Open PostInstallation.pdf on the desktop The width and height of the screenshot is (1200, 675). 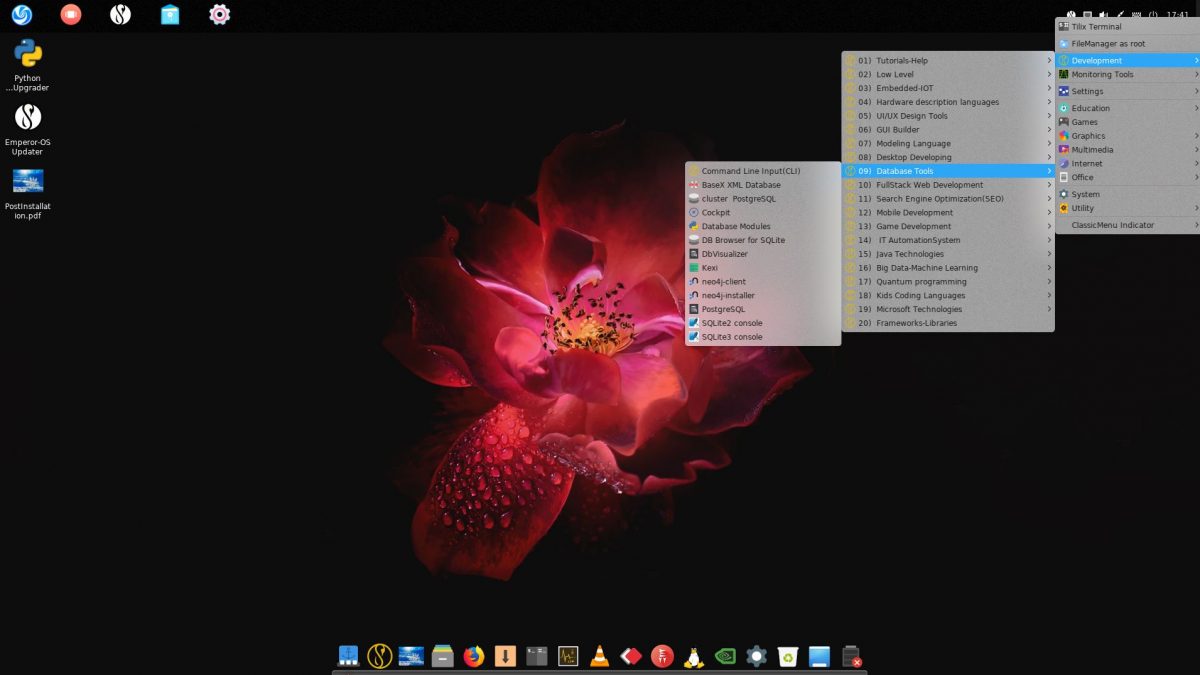point(28,194)
